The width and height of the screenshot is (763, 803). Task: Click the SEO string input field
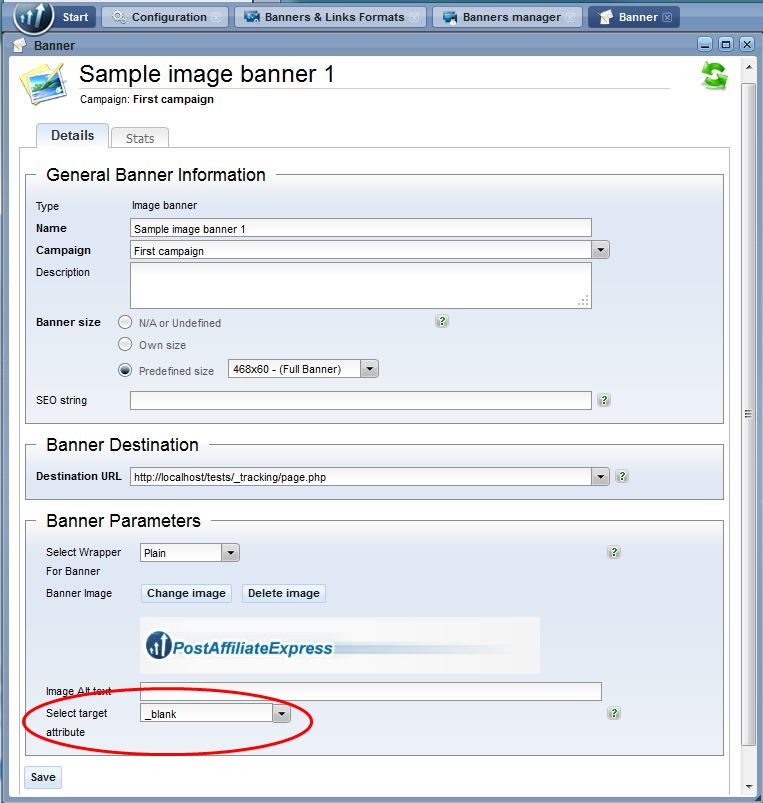pyautogui.click(x=361, y=400)
